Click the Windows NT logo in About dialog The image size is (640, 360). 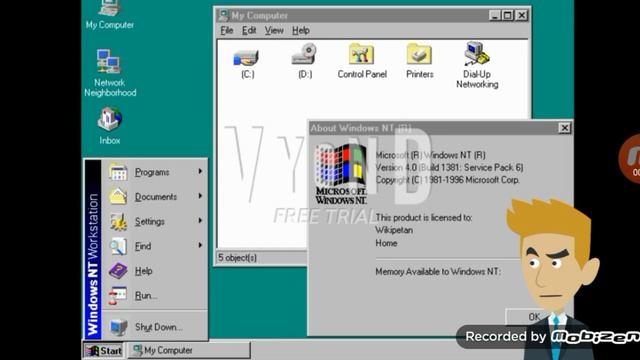[x=341, y=174]
